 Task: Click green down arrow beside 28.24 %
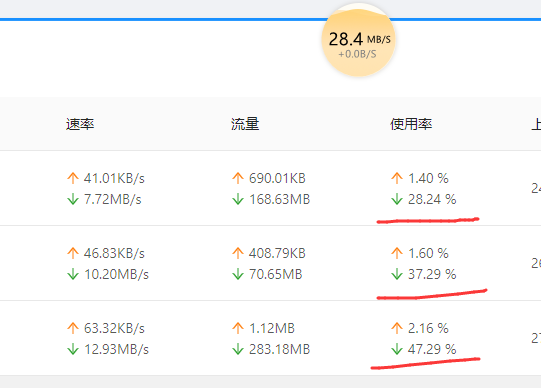point(397,199)
